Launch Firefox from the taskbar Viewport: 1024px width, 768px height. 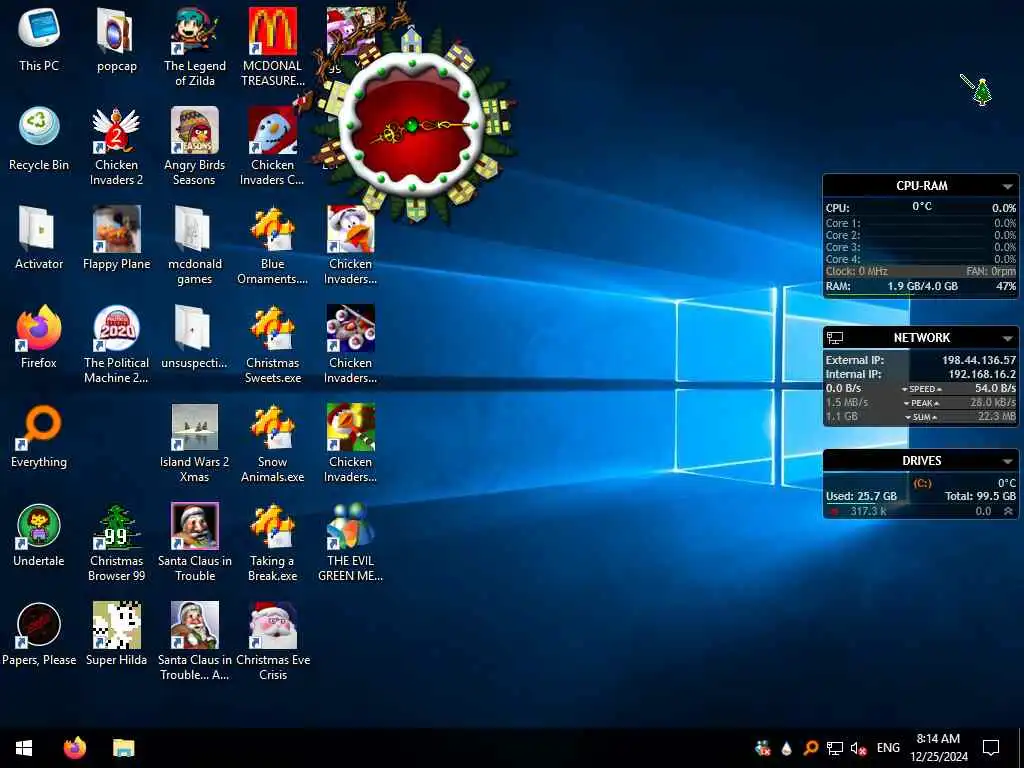coord(75,748)
